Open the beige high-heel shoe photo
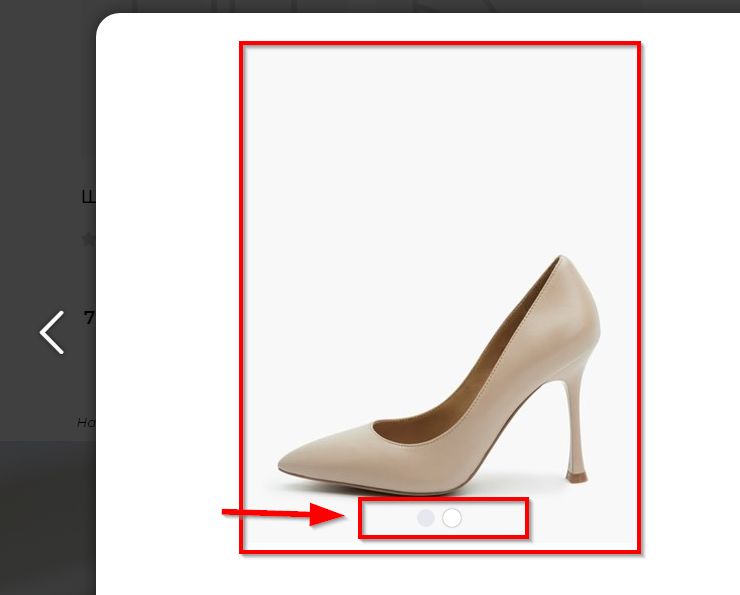This screenshot has height=595, width=740. click(x=440, y=297)
